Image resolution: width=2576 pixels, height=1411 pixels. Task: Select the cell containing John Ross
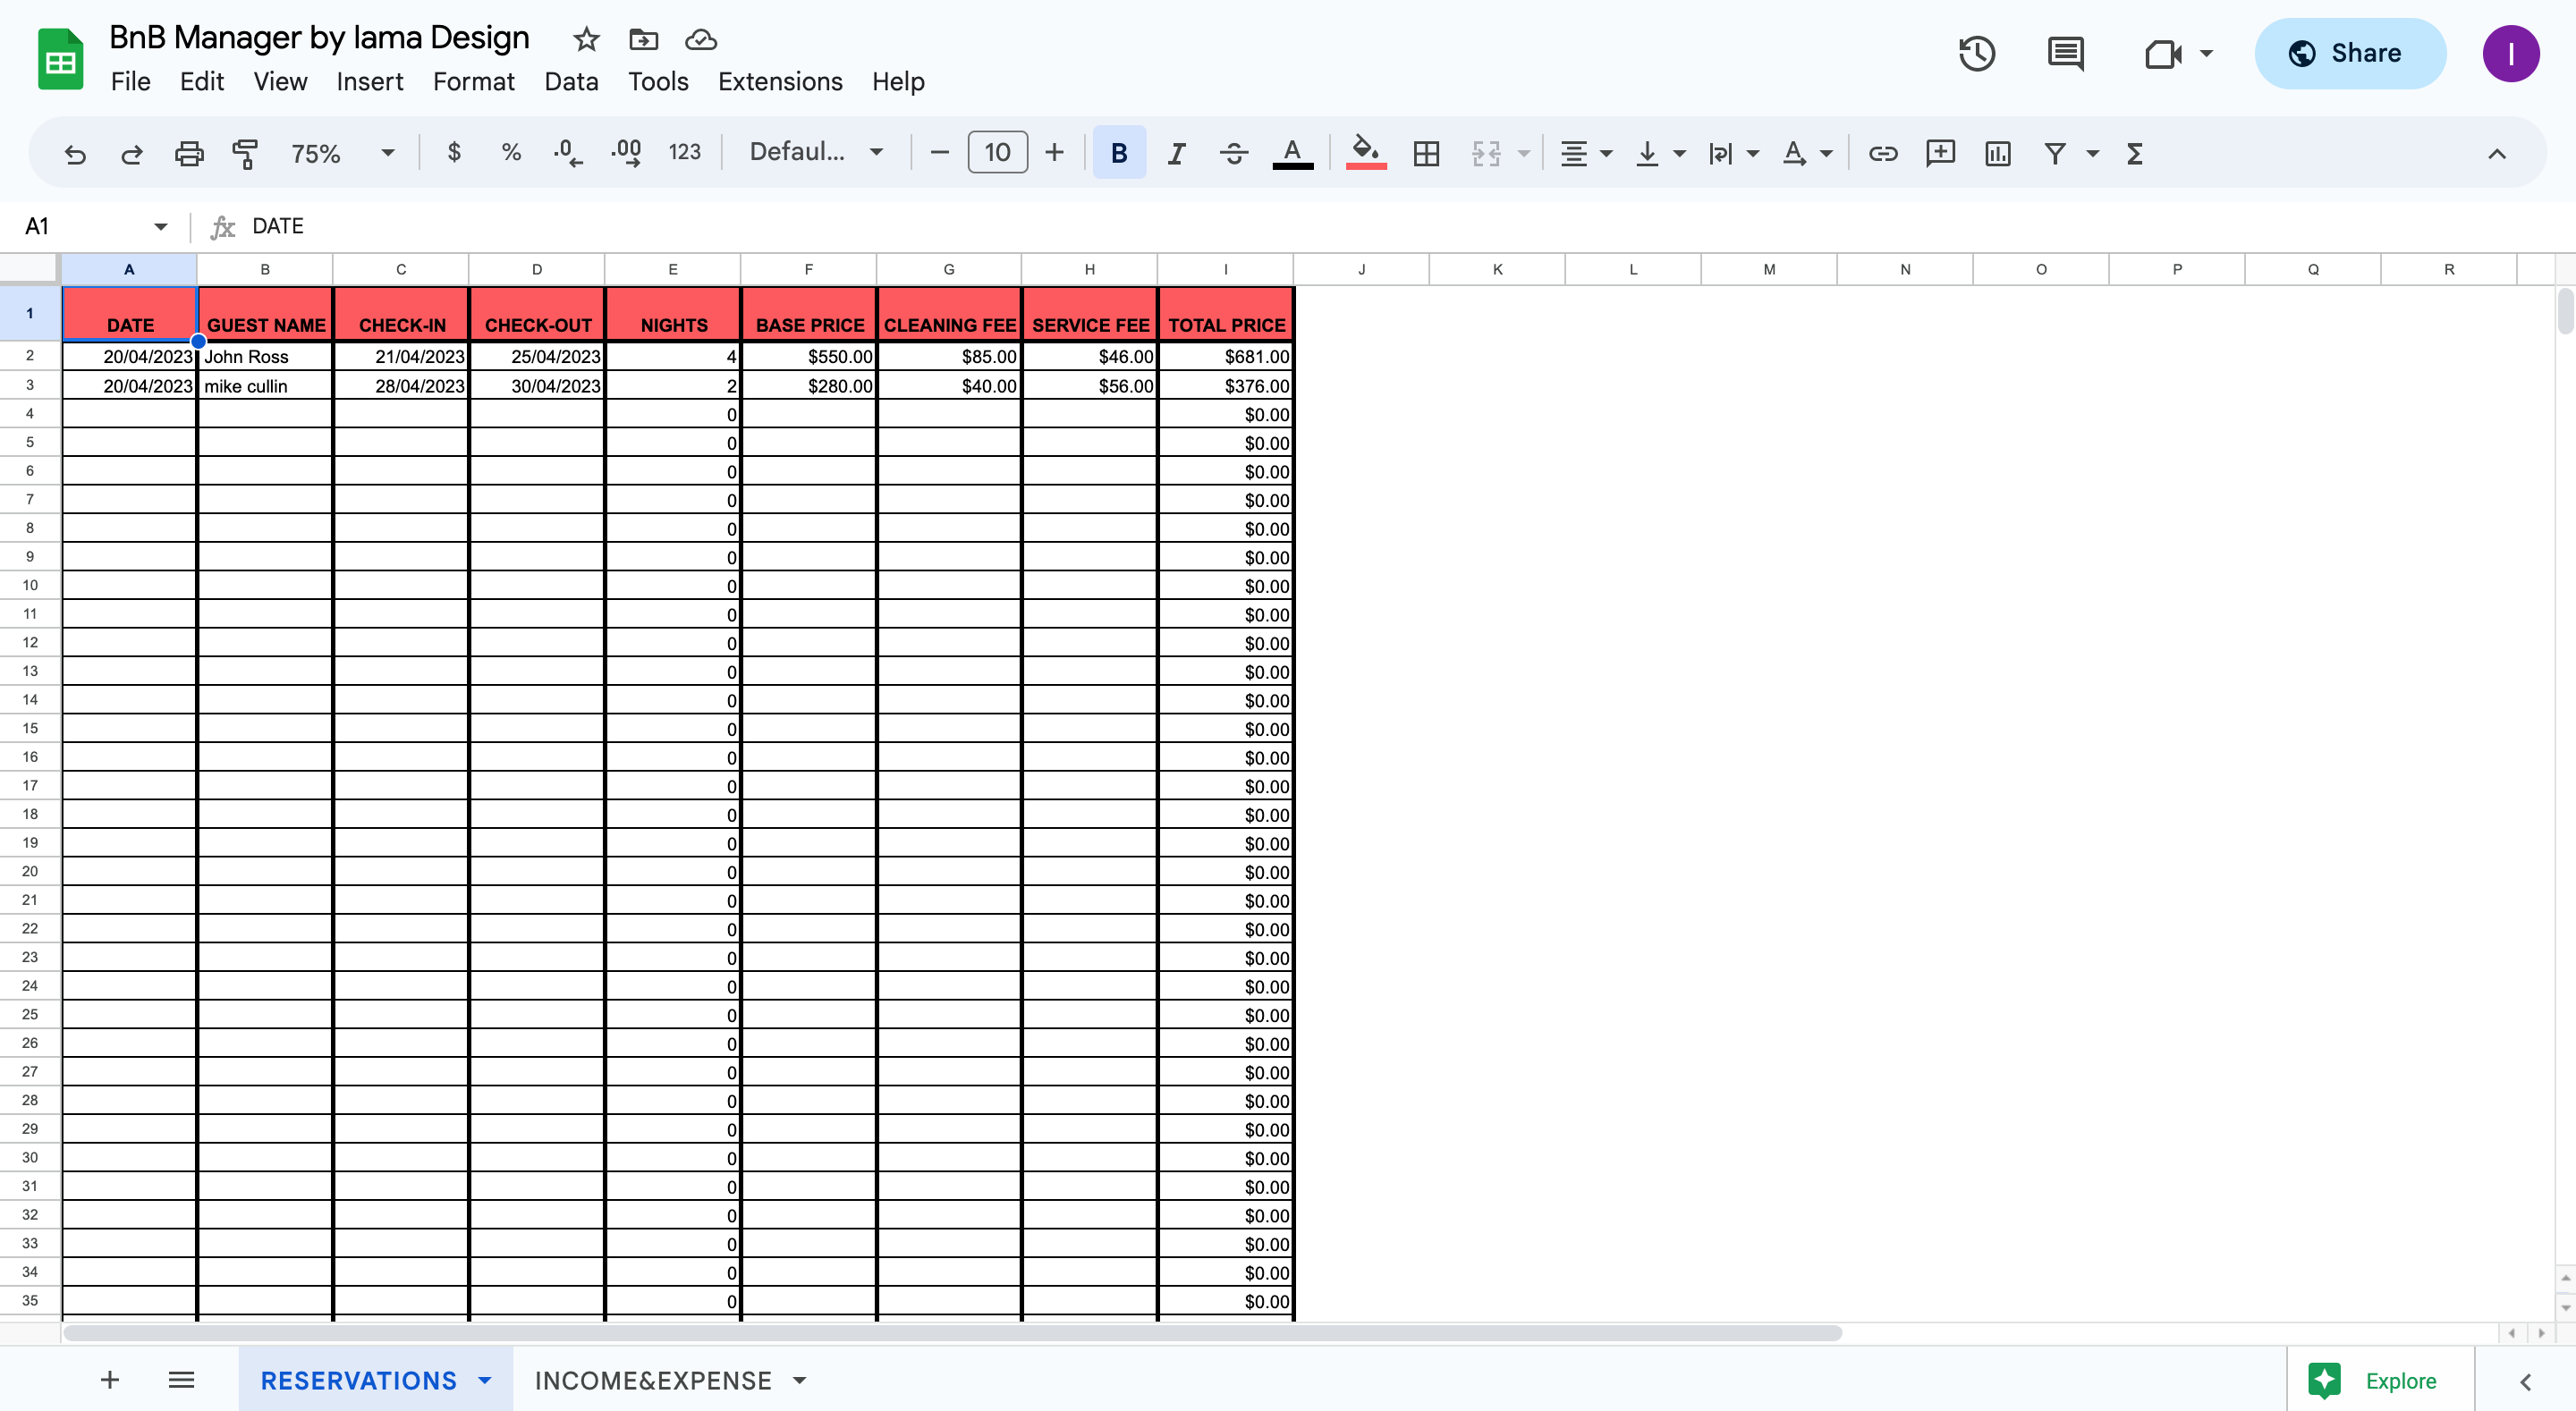click(x=264, y=357)
